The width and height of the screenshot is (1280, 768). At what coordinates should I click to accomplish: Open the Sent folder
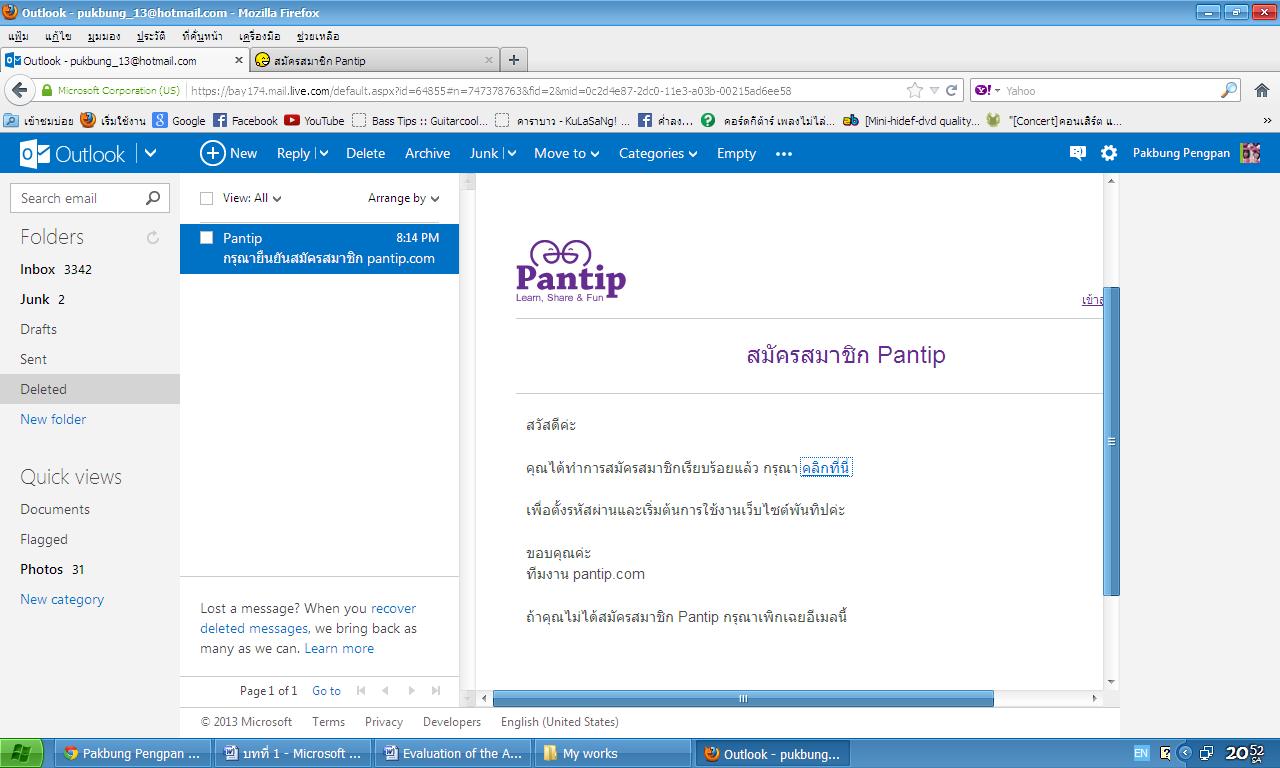(33, 359)
